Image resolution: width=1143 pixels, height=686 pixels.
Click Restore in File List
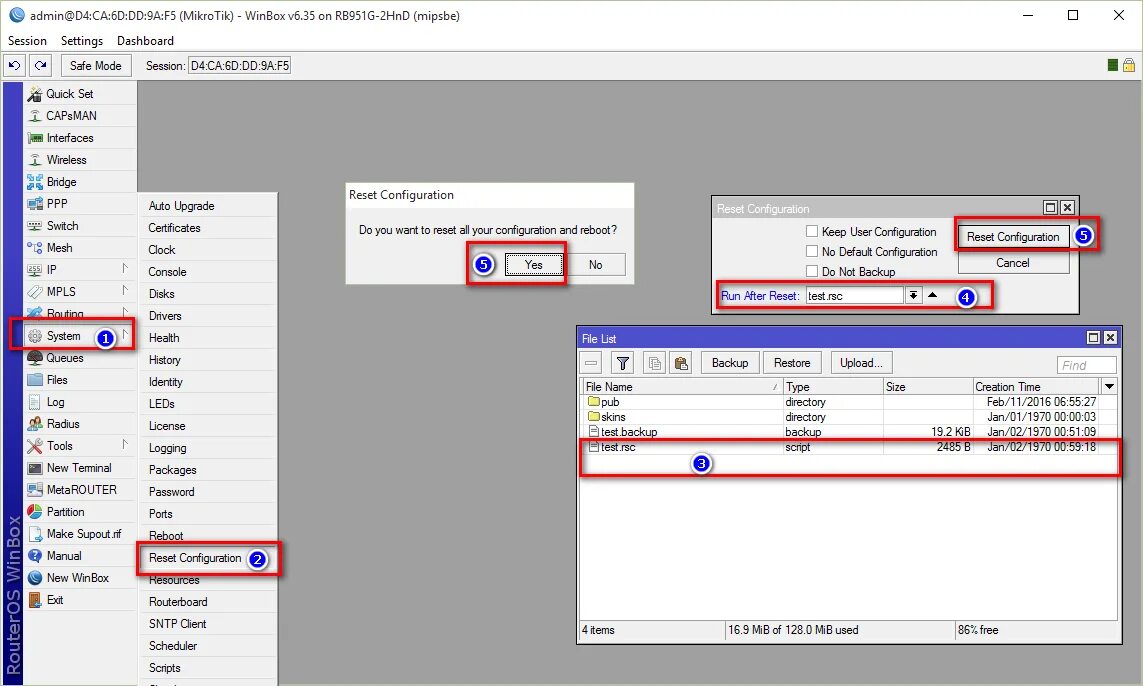click(792, 363)
